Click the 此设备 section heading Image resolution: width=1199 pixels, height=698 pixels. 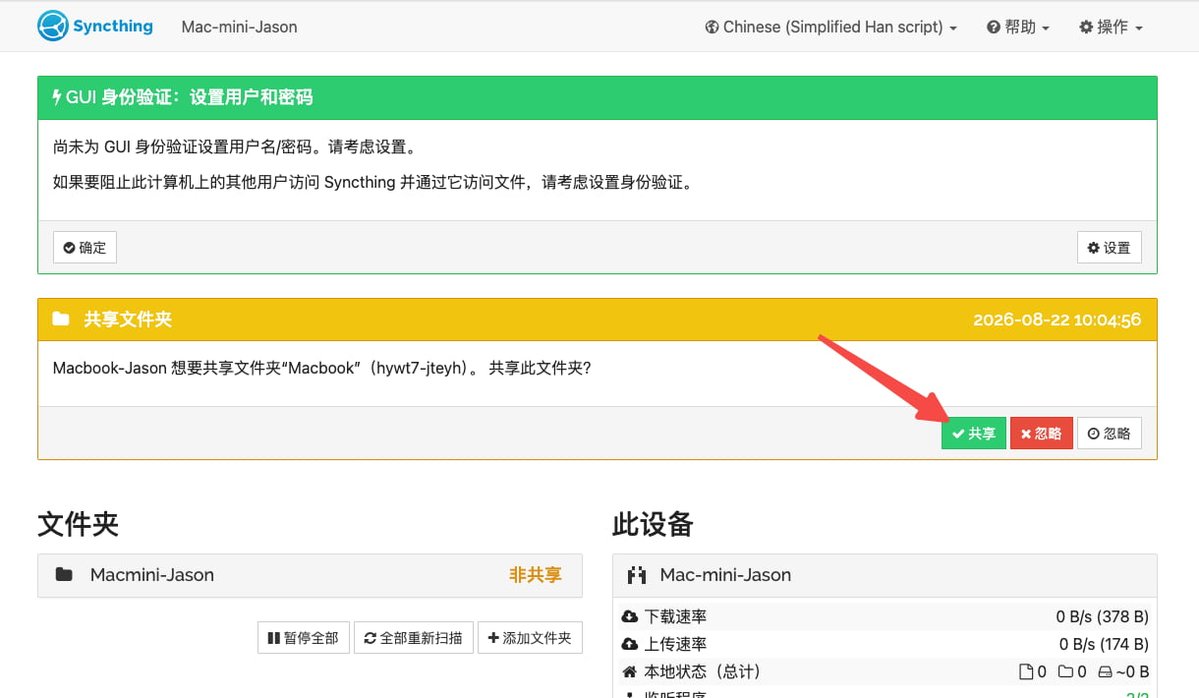[653, 524]
